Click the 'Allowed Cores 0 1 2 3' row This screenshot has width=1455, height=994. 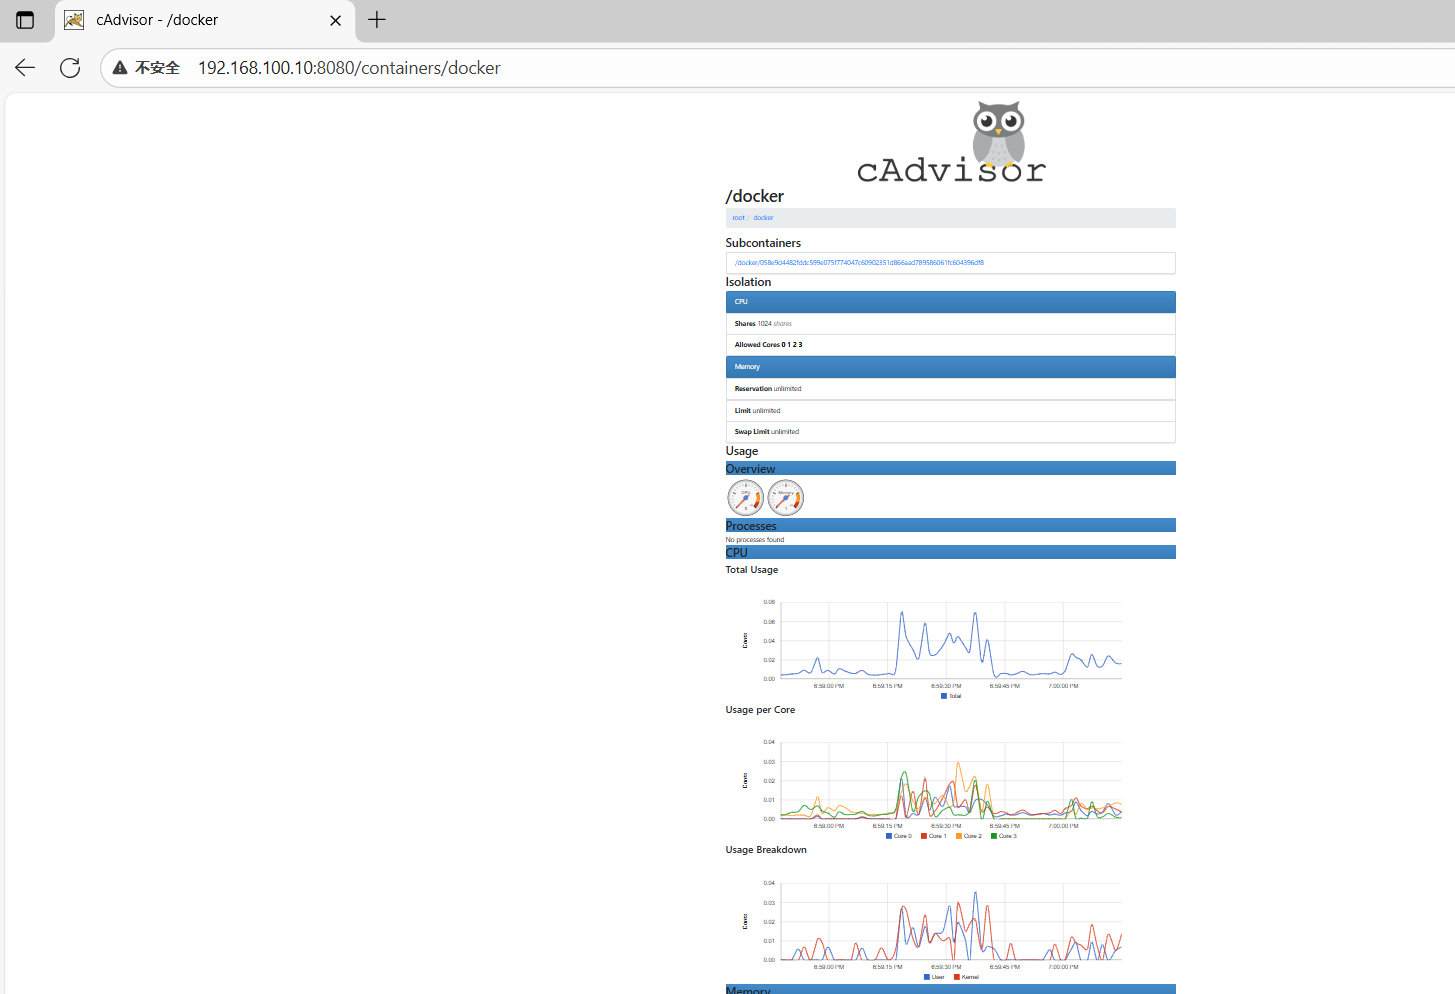[x=950, y=345]
